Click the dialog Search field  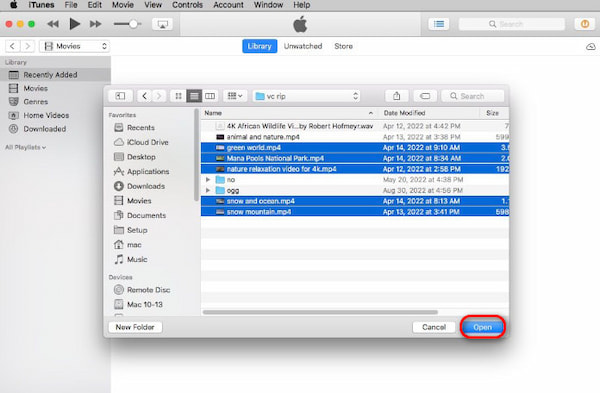click(x=473, y=96)
